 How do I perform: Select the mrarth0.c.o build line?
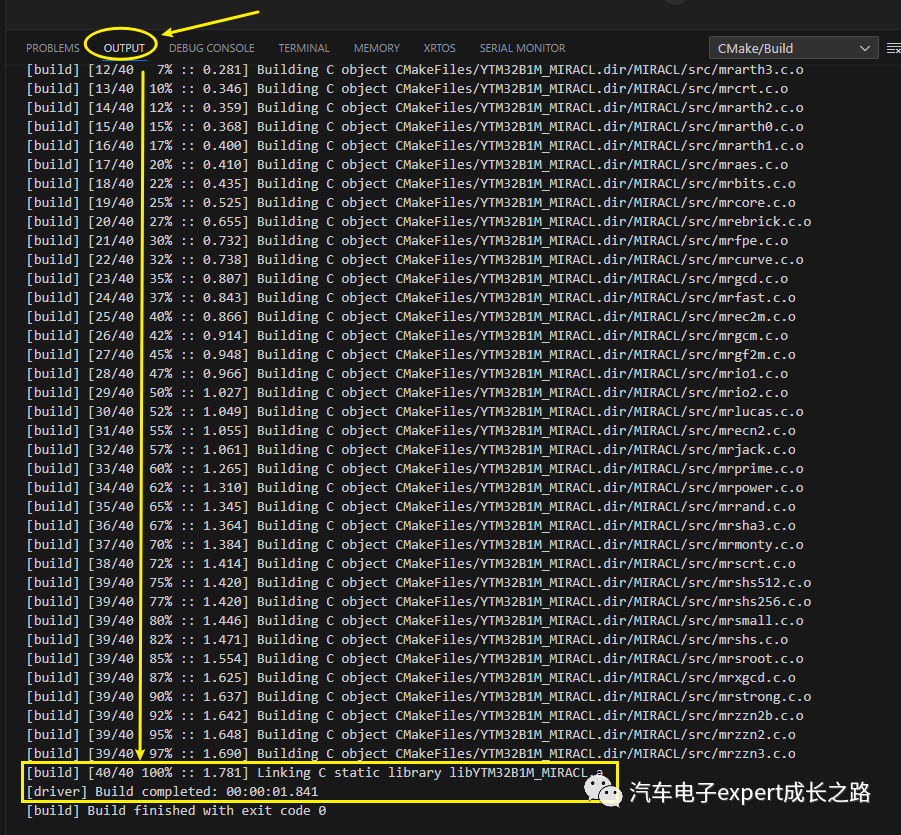pos(415,127)
